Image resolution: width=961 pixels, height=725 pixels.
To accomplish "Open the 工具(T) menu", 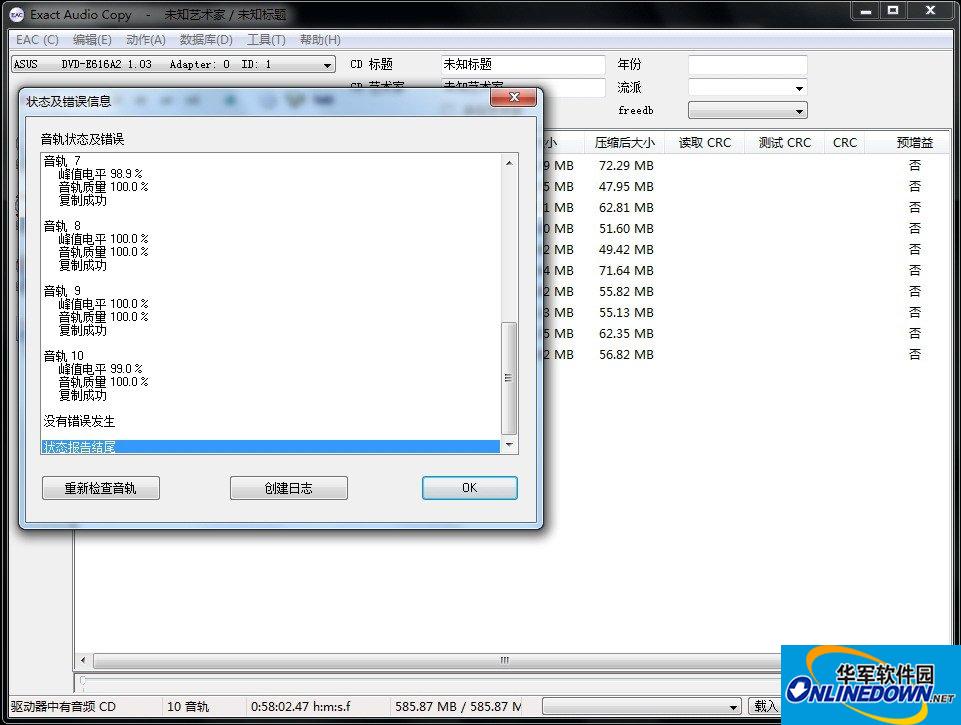I will pos(266,40).
